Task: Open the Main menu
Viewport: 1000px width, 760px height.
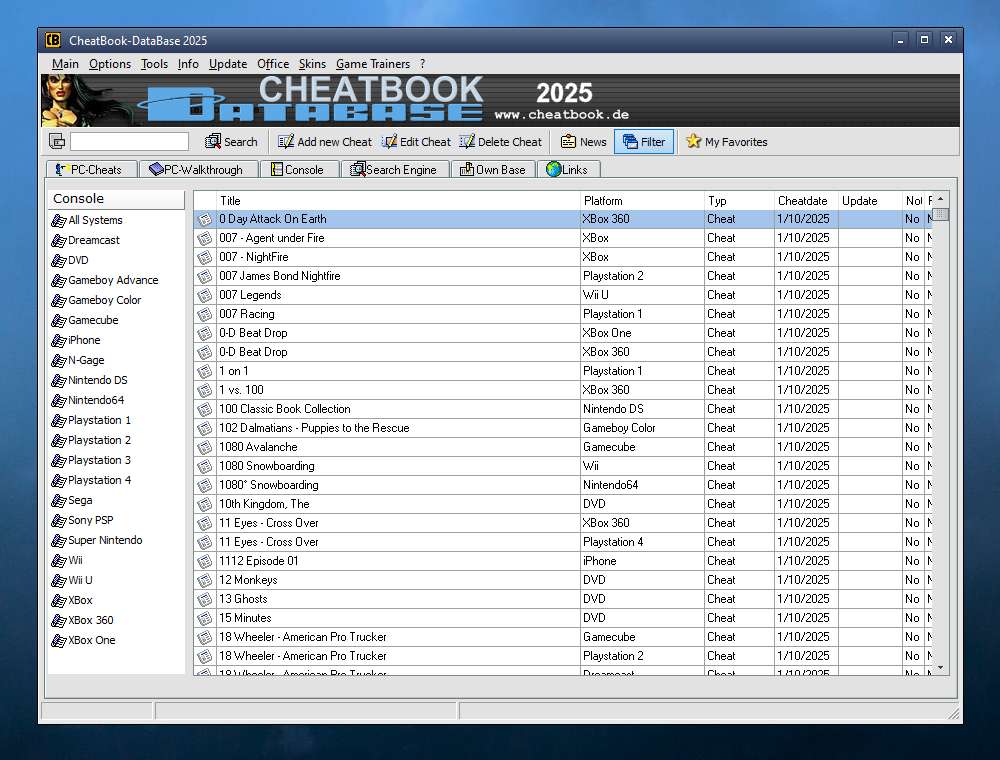Action: click(x=65, y=64)
